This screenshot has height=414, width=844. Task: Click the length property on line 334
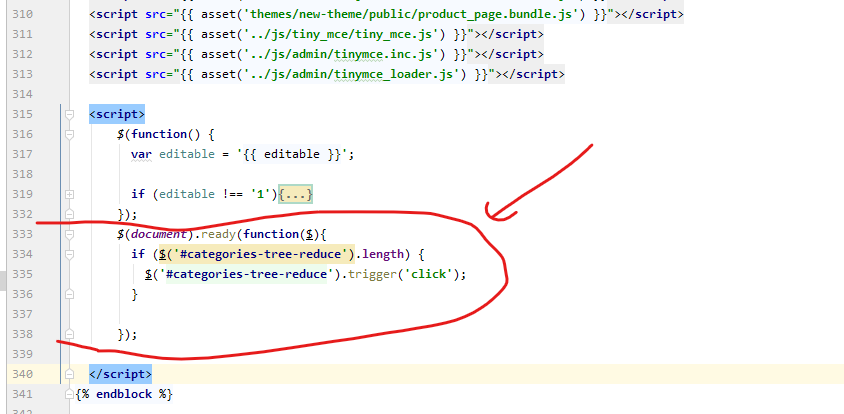pos(382,254)
